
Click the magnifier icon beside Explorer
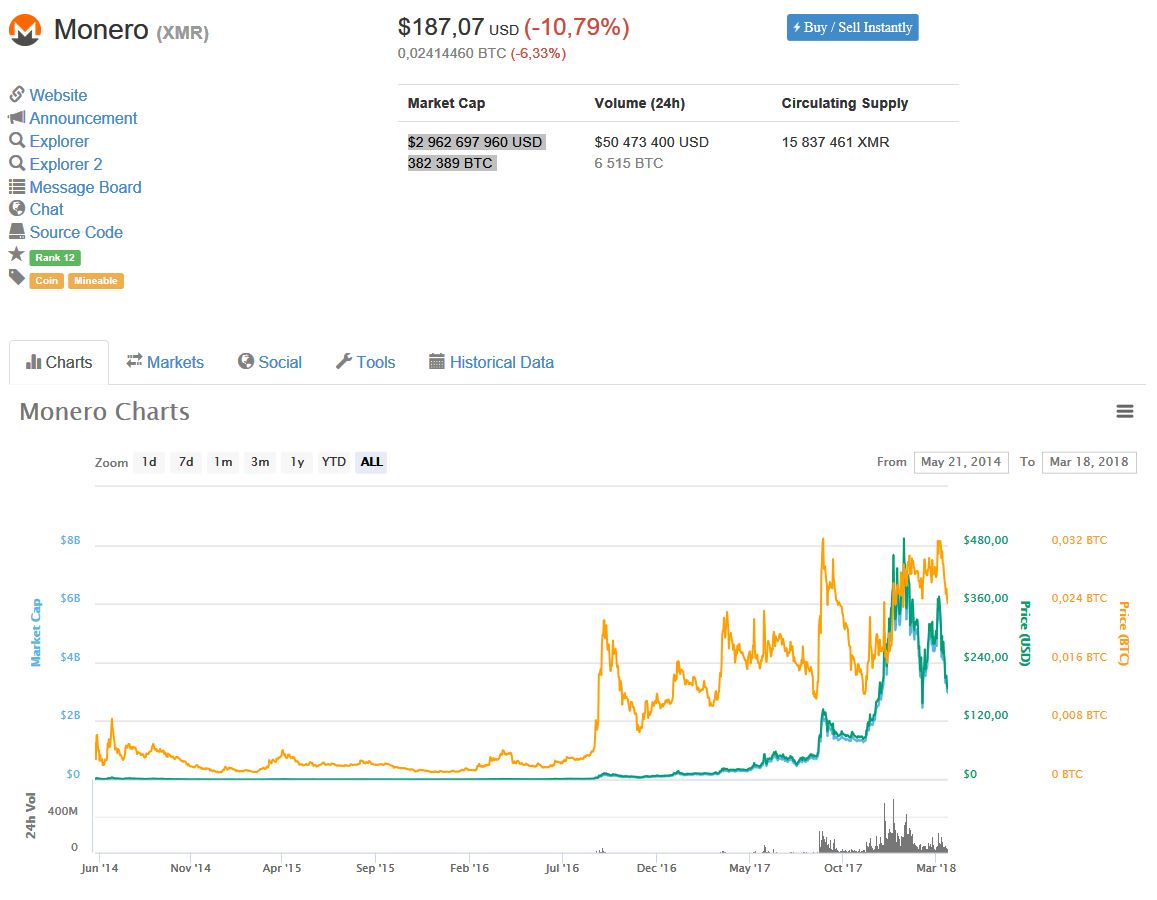tap(17, 141)
